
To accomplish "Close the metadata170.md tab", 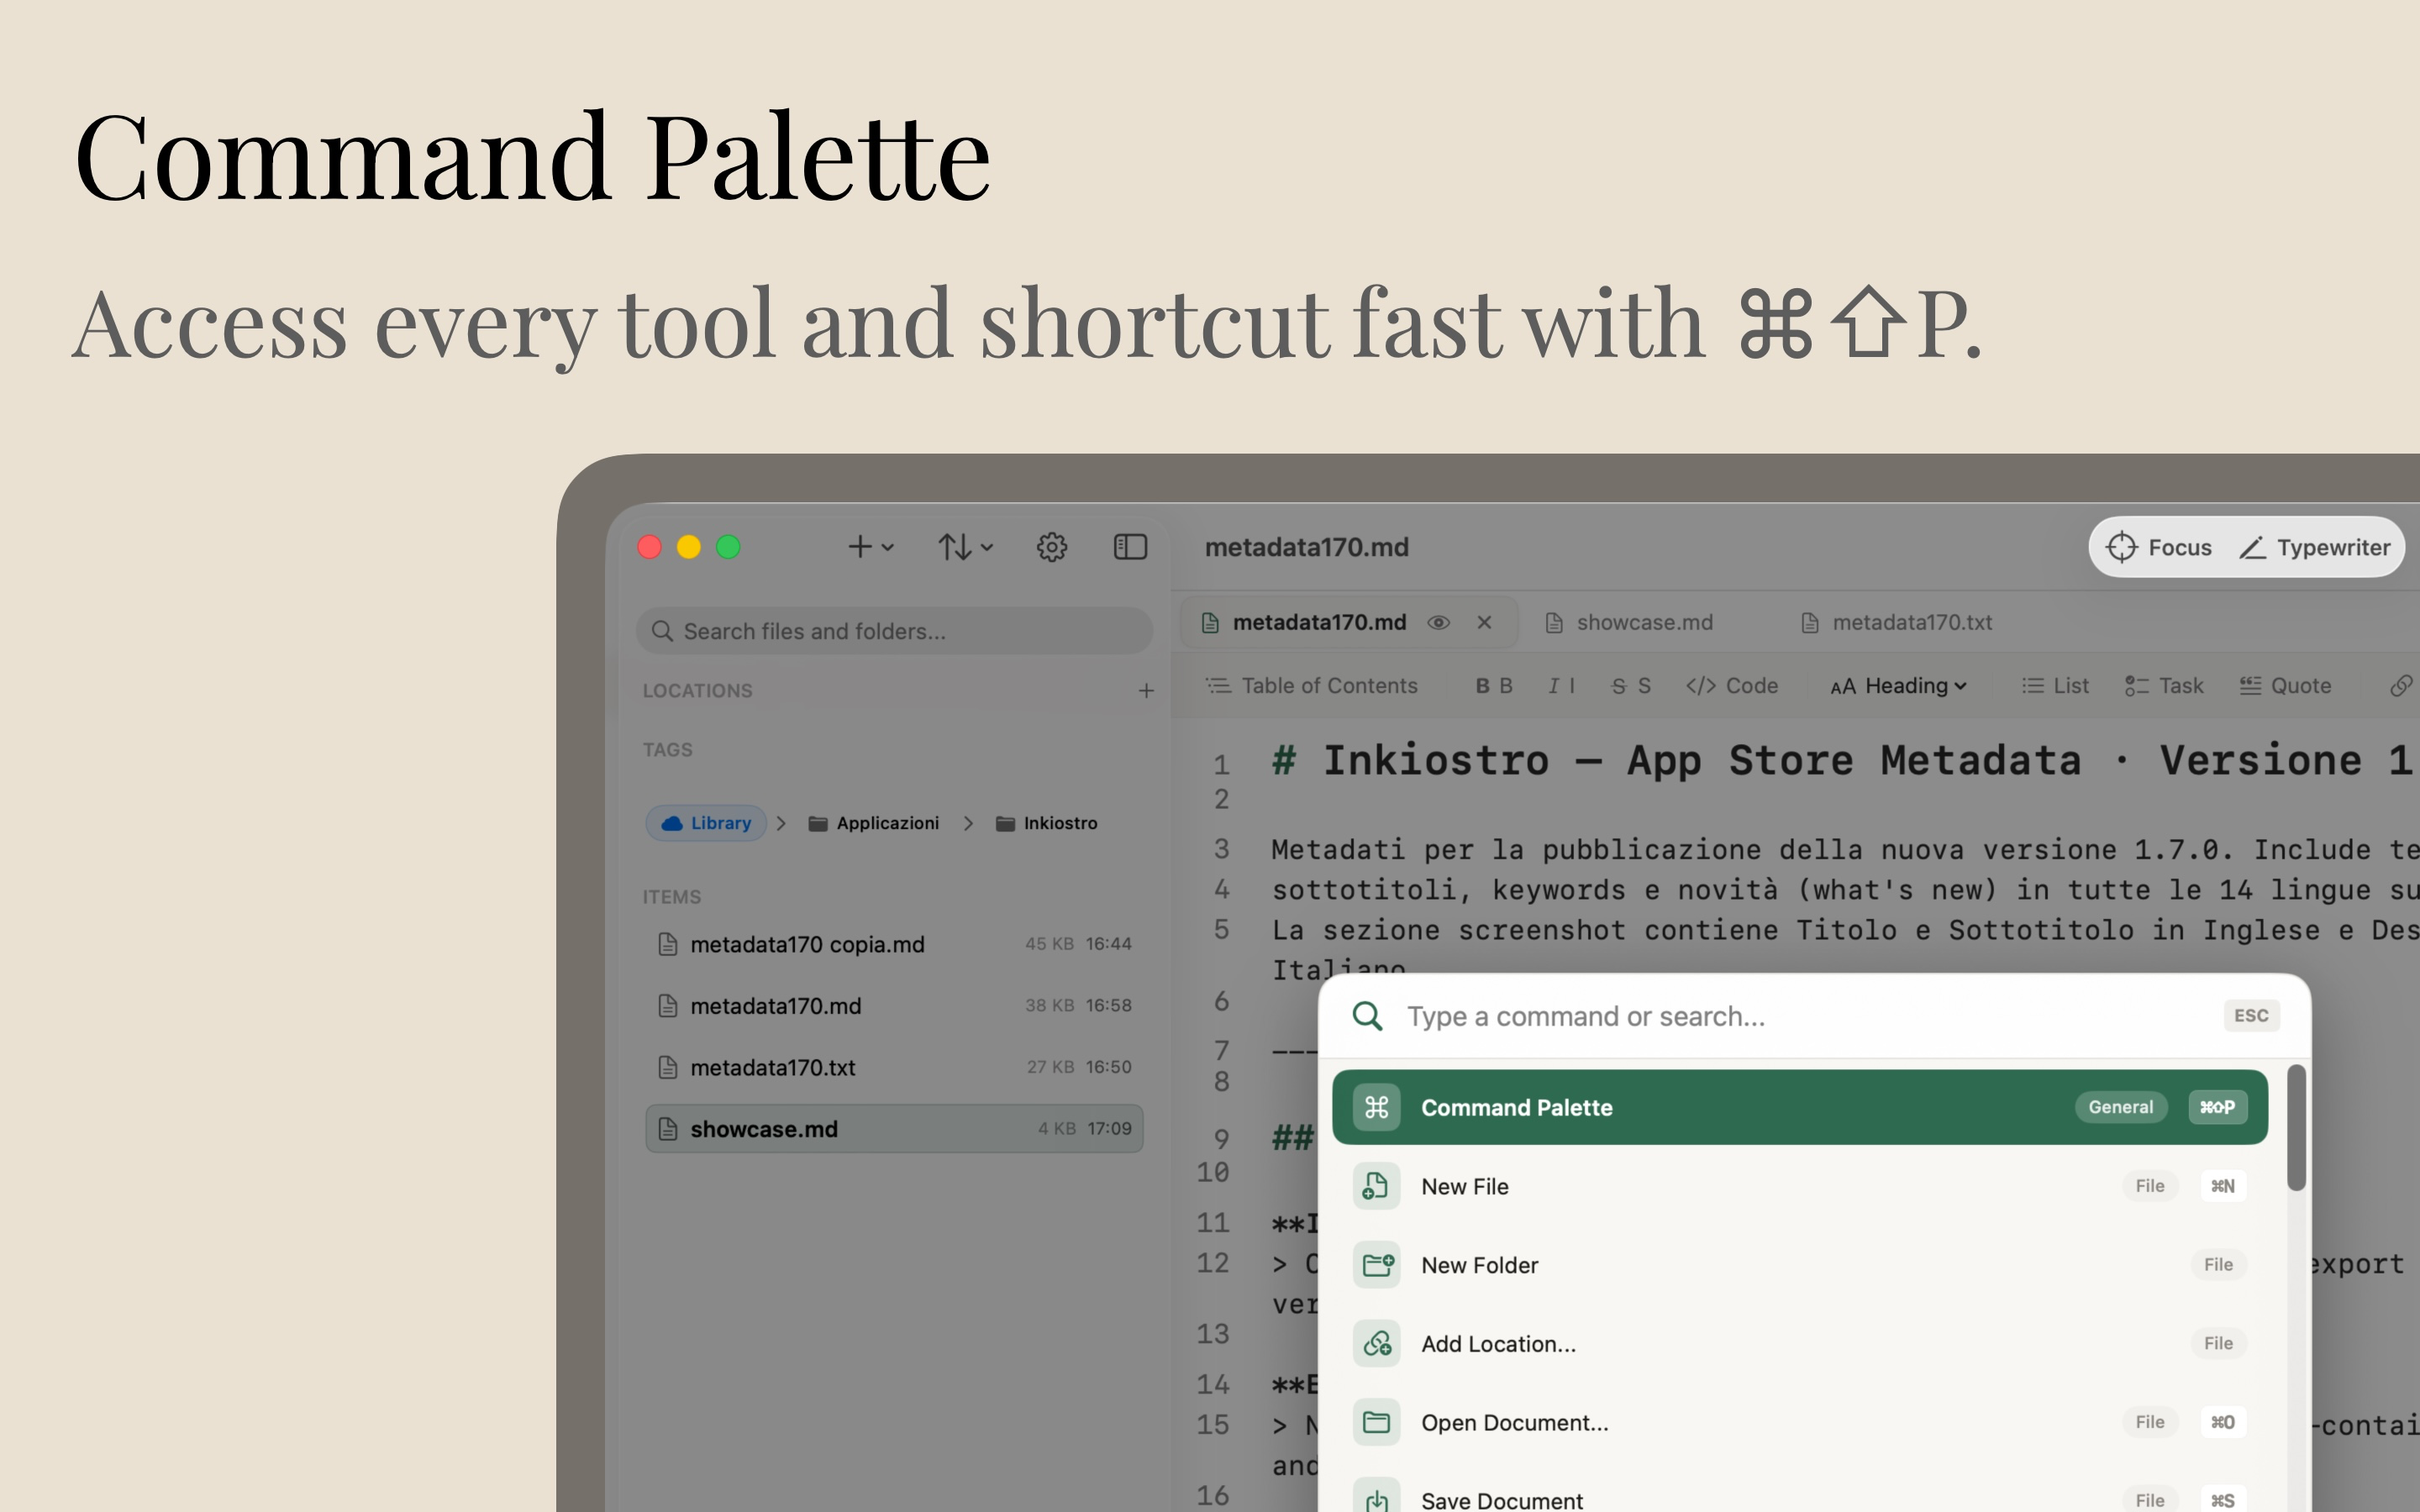I will click(x=1484, y=622).
